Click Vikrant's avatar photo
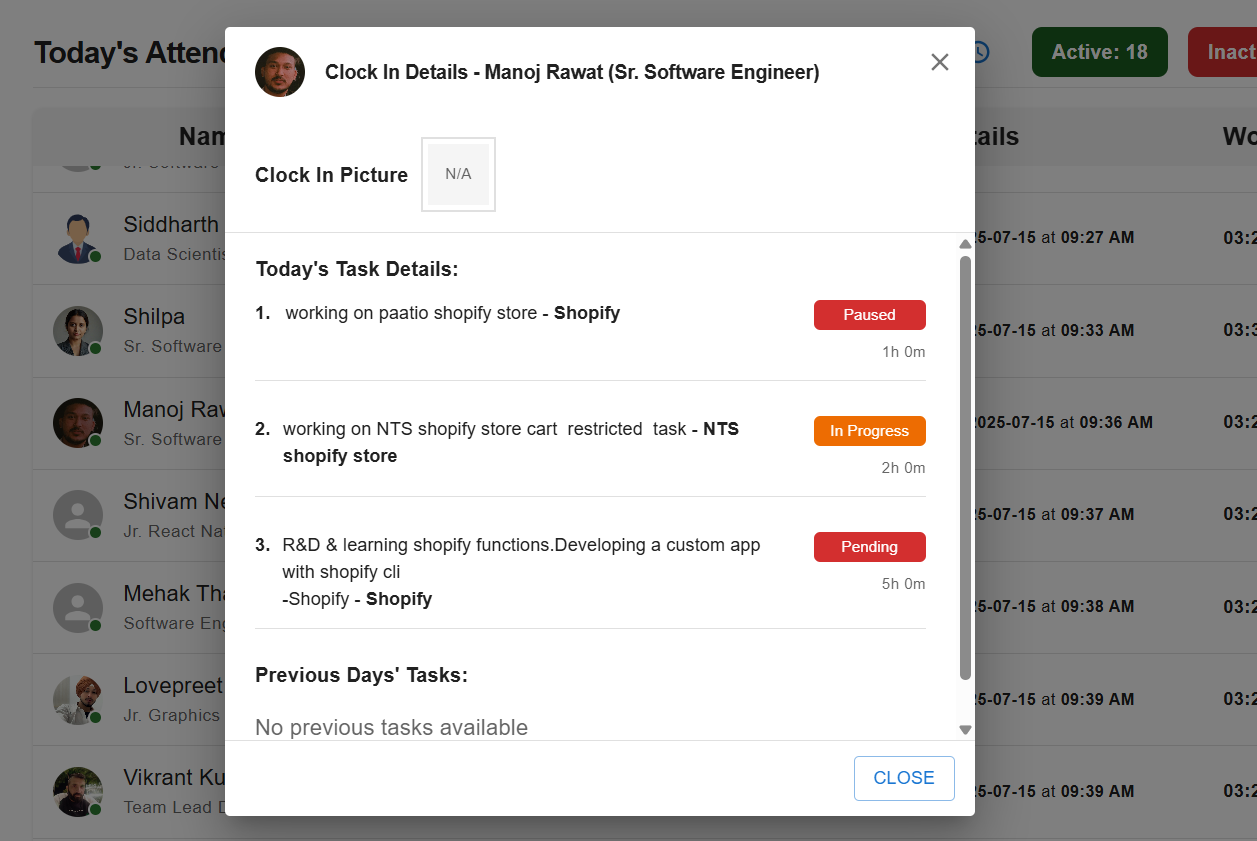1257x841 pixels. tap(78, 792)
